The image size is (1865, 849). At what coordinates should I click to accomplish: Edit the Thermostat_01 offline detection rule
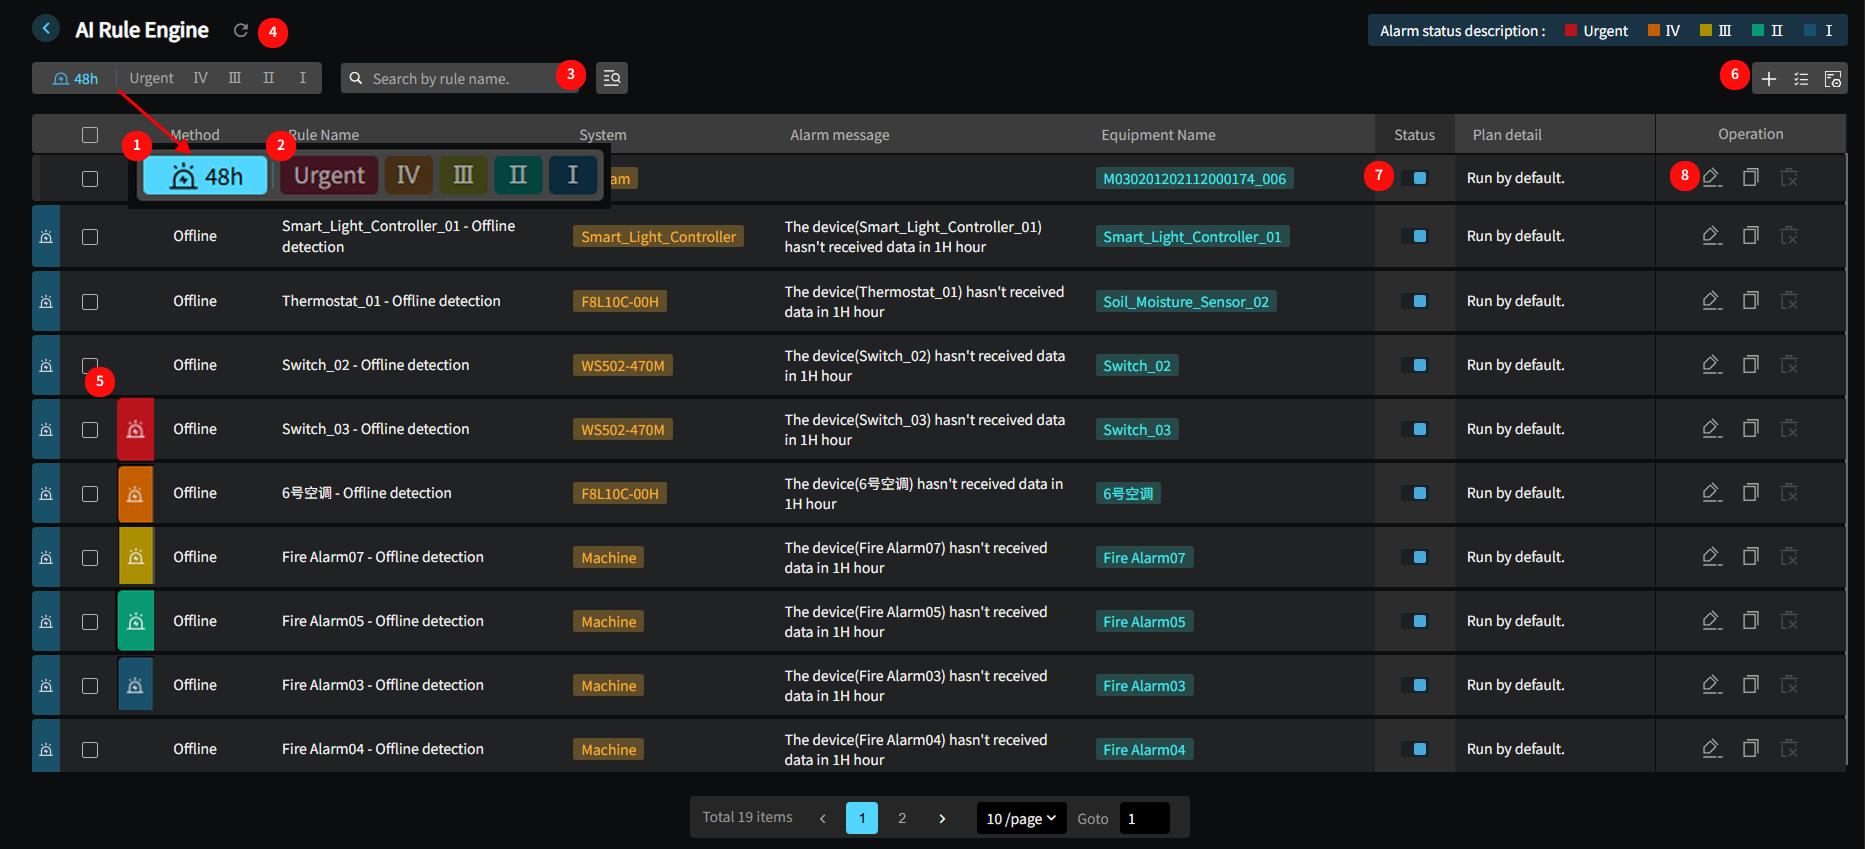(x=1712, y=301)
